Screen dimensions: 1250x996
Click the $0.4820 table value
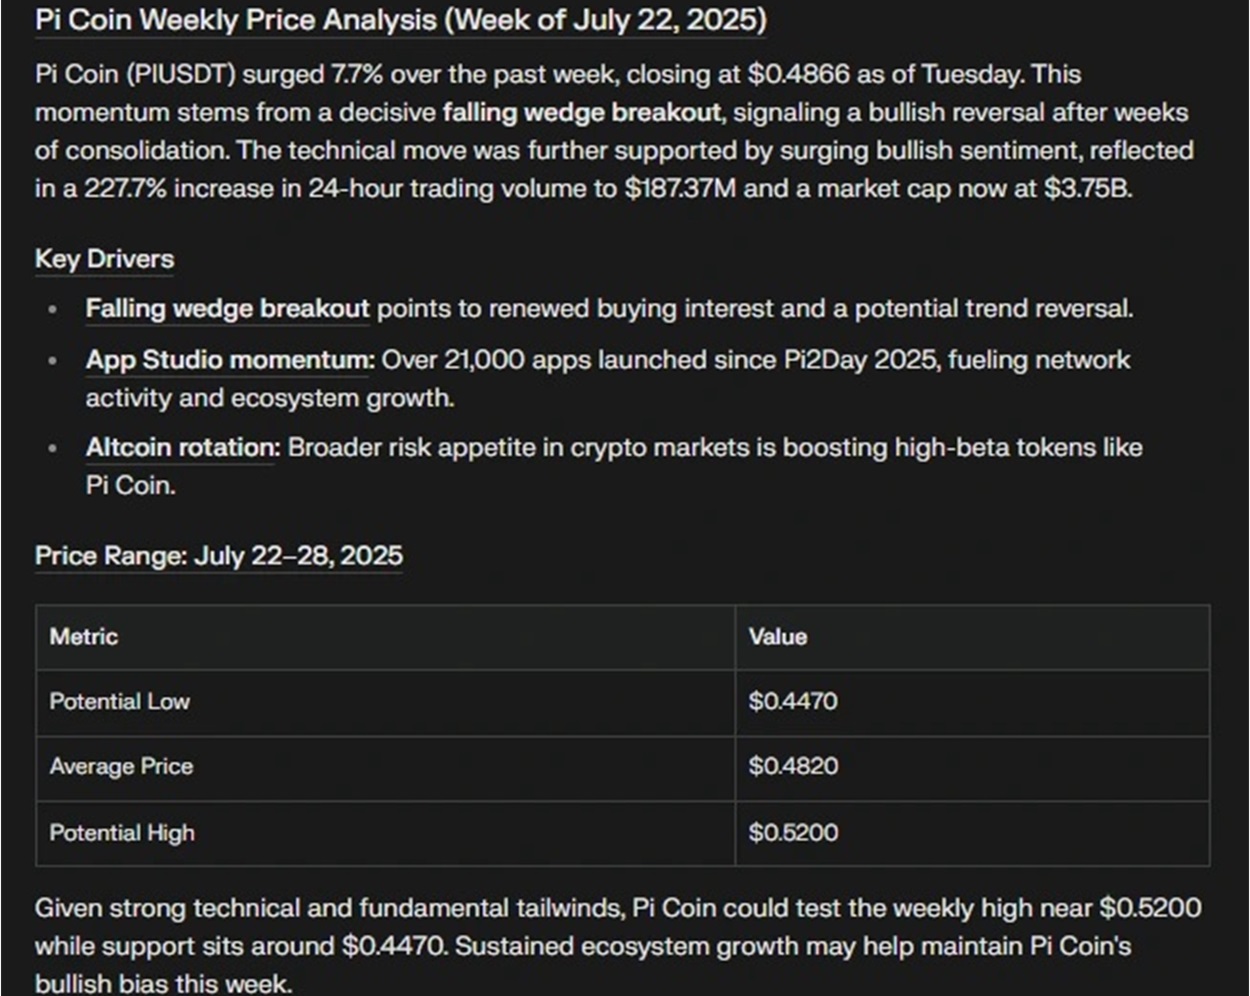point(793,766)
